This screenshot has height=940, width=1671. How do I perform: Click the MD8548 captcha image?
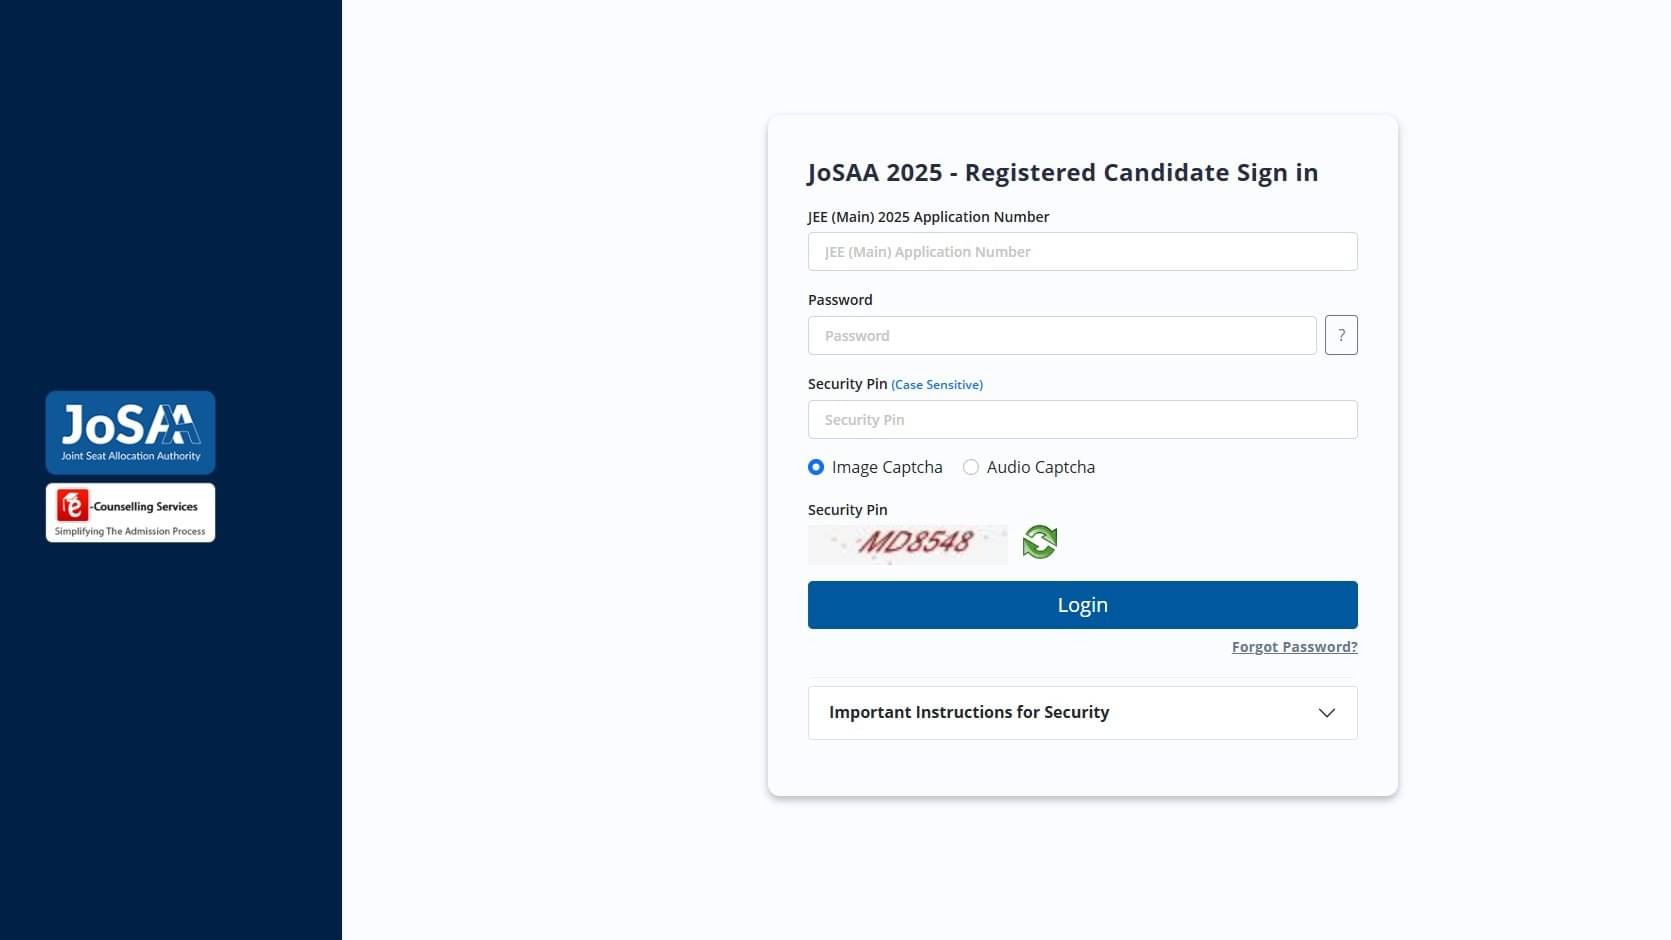click(x=908, y=544)
